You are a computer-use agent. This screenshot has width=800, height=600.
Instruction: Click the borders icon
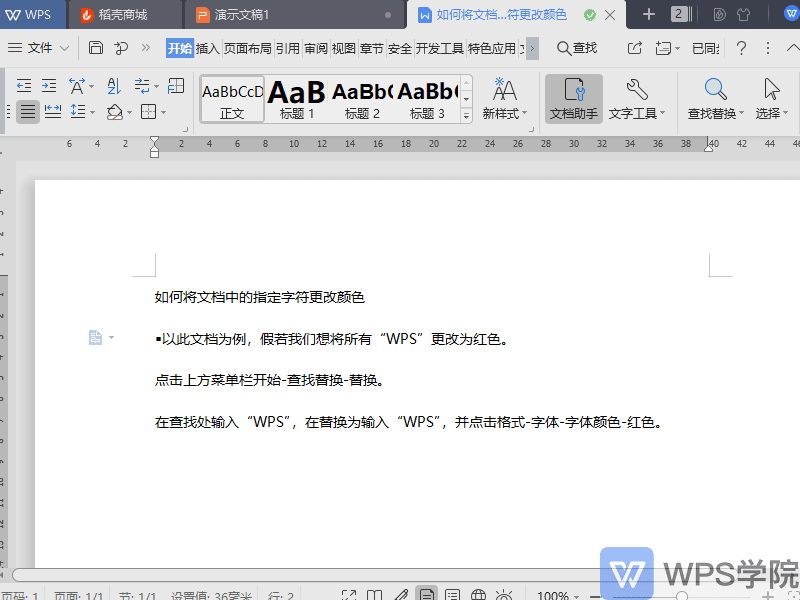click(148, 111)
